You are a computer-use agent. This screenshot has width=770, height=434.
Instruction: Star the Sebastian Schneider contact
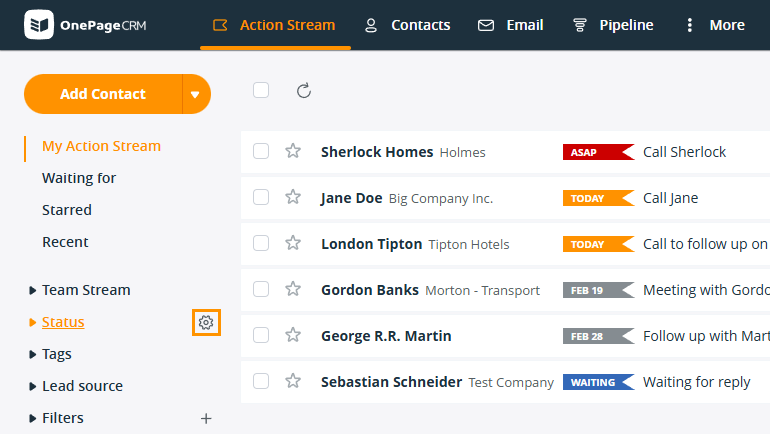coord(293,381)
